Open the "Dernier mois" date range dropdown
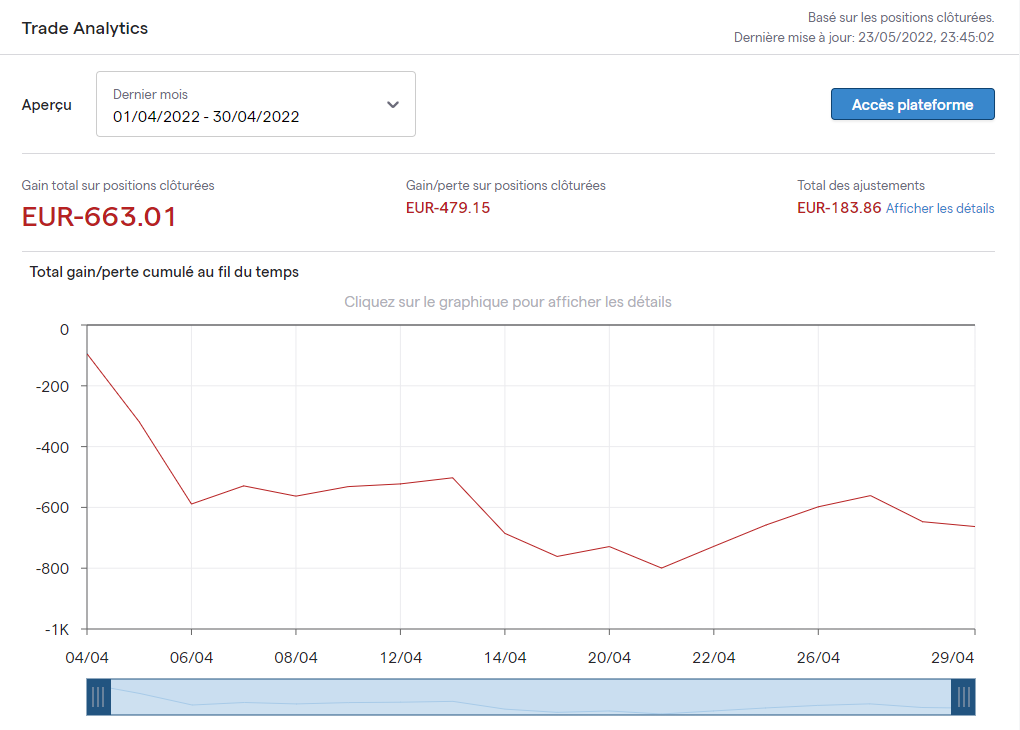This screenshot has height=730, width=1020. click(x=255, y=104)
